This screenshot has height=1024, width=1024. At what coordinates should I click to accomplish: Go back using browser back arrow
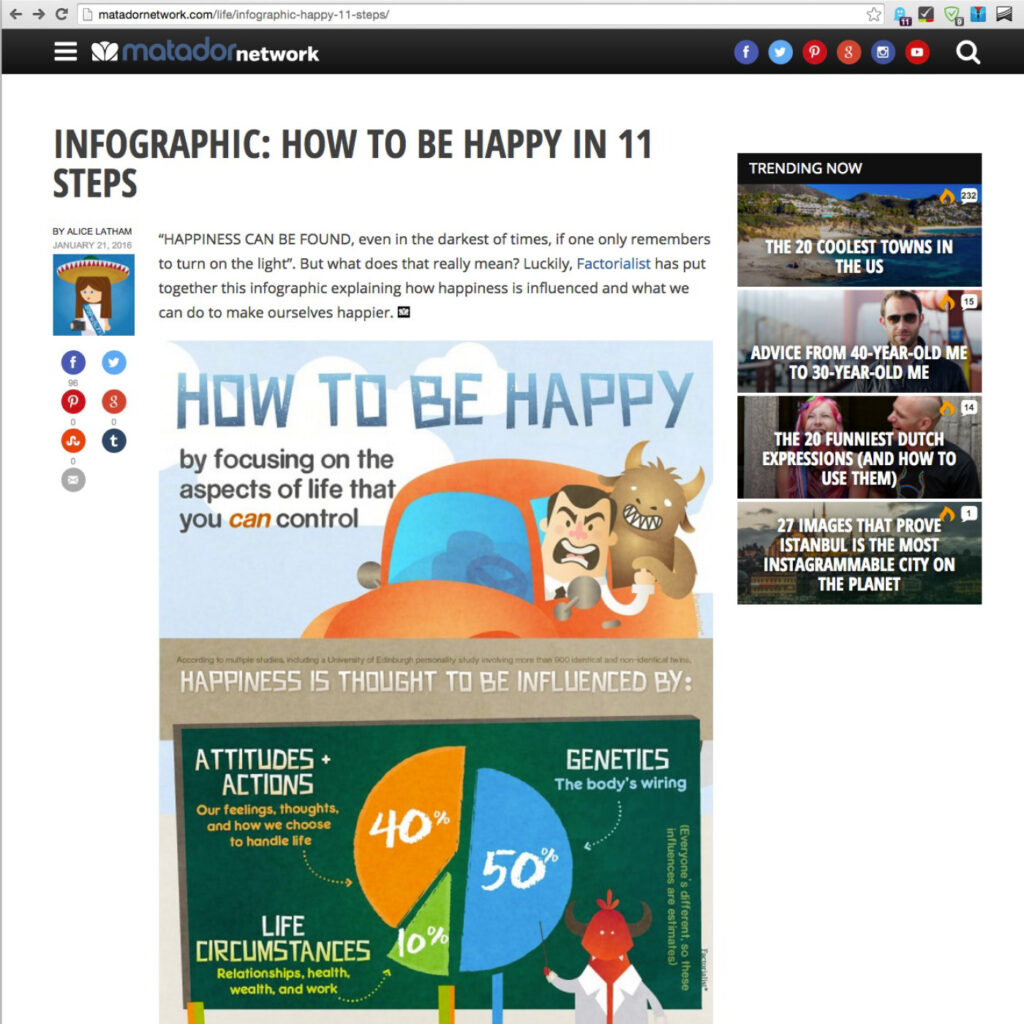pyautogui.click(x=14, y=14)
